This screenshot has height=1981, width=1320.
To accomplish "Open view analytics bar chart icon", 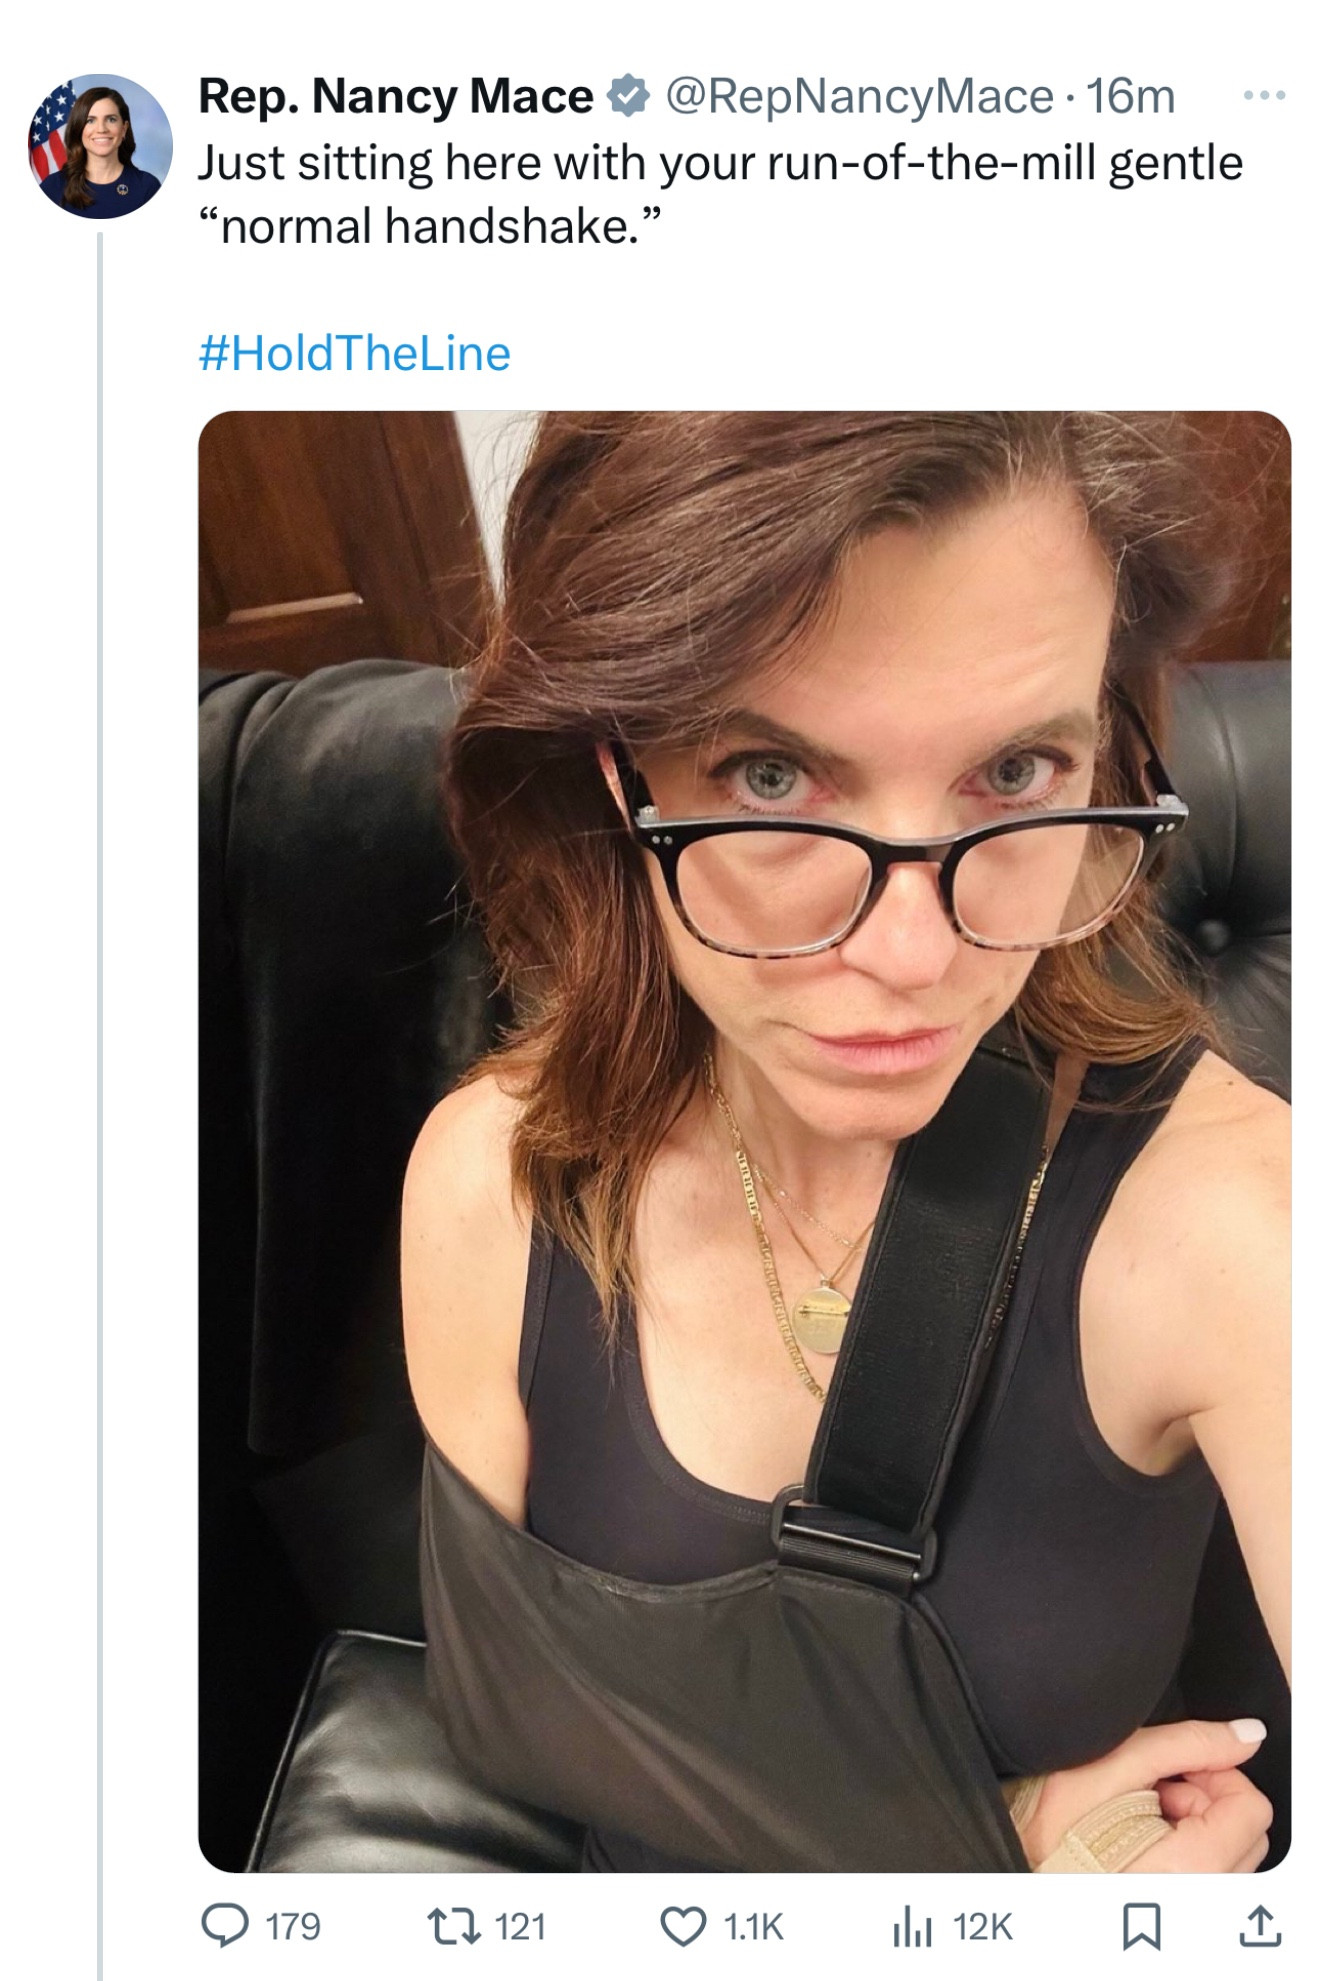I will [911, 1927].
